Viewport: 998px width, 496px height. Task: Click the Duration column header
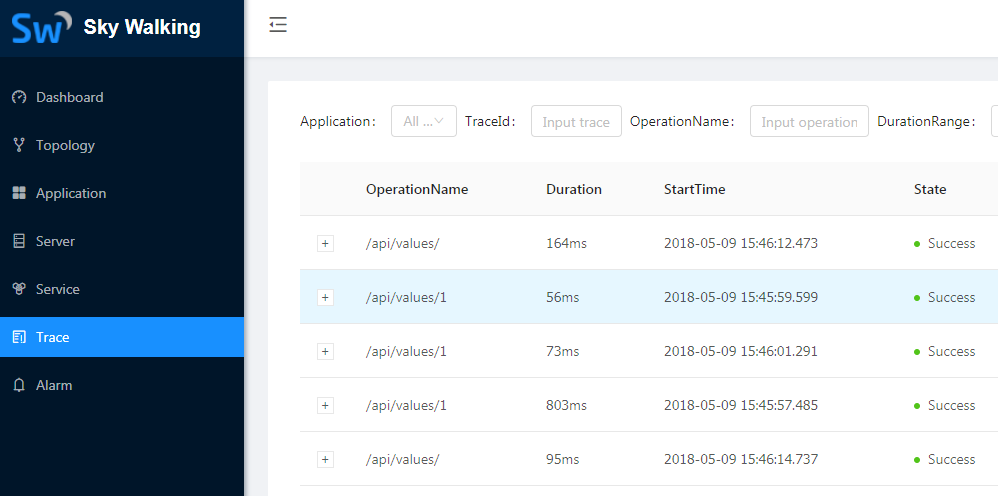pyautogui.click(x=574, y=189)
